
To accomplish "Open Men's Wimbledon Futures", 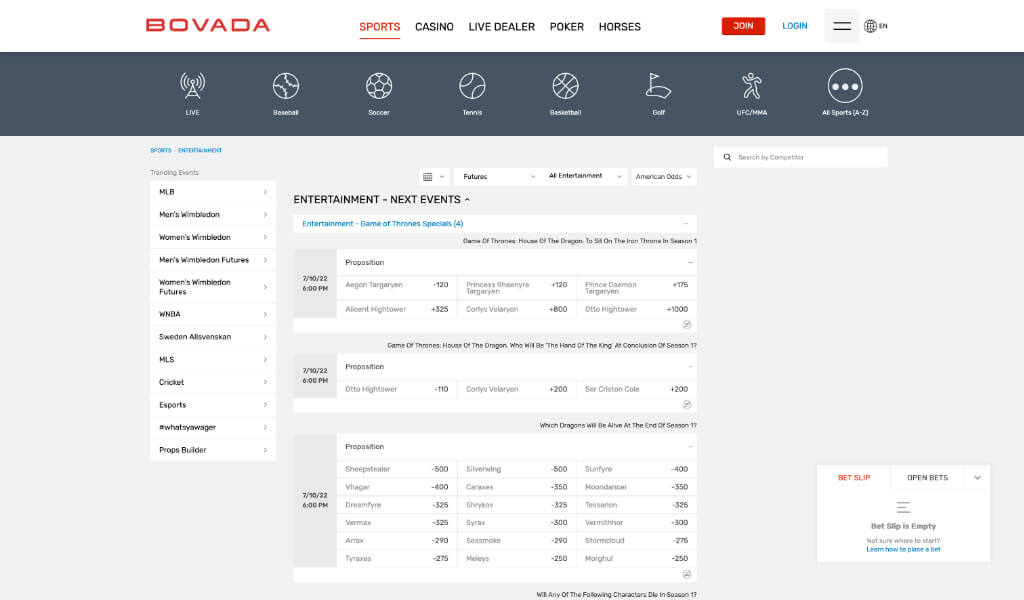I will coord(213,260).
